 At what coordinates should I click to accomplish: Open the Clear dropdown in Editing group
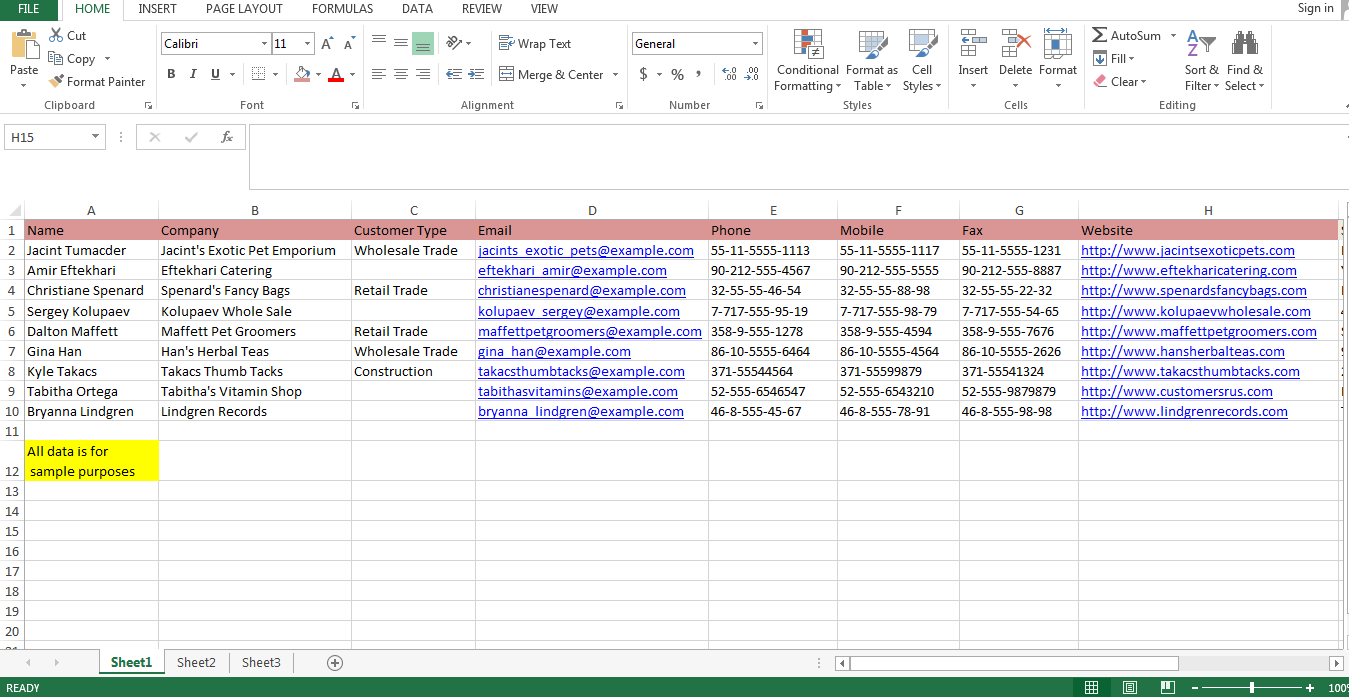(x=1119, y=82)
